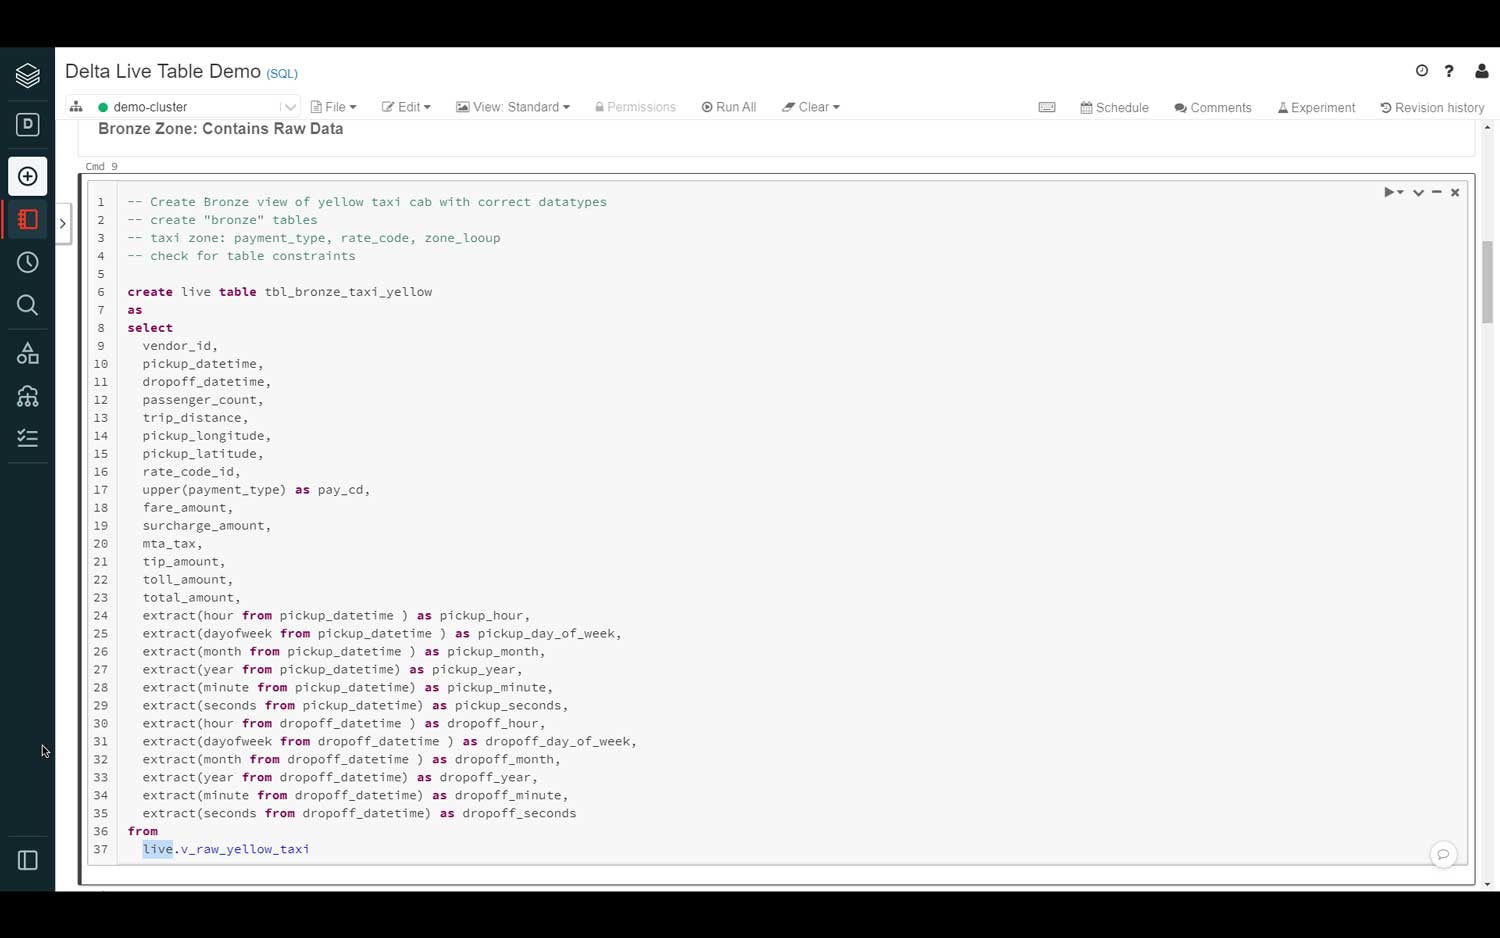Click the line ending in pickup_day_of_week

pyautogui.click(x=382, y=634)
